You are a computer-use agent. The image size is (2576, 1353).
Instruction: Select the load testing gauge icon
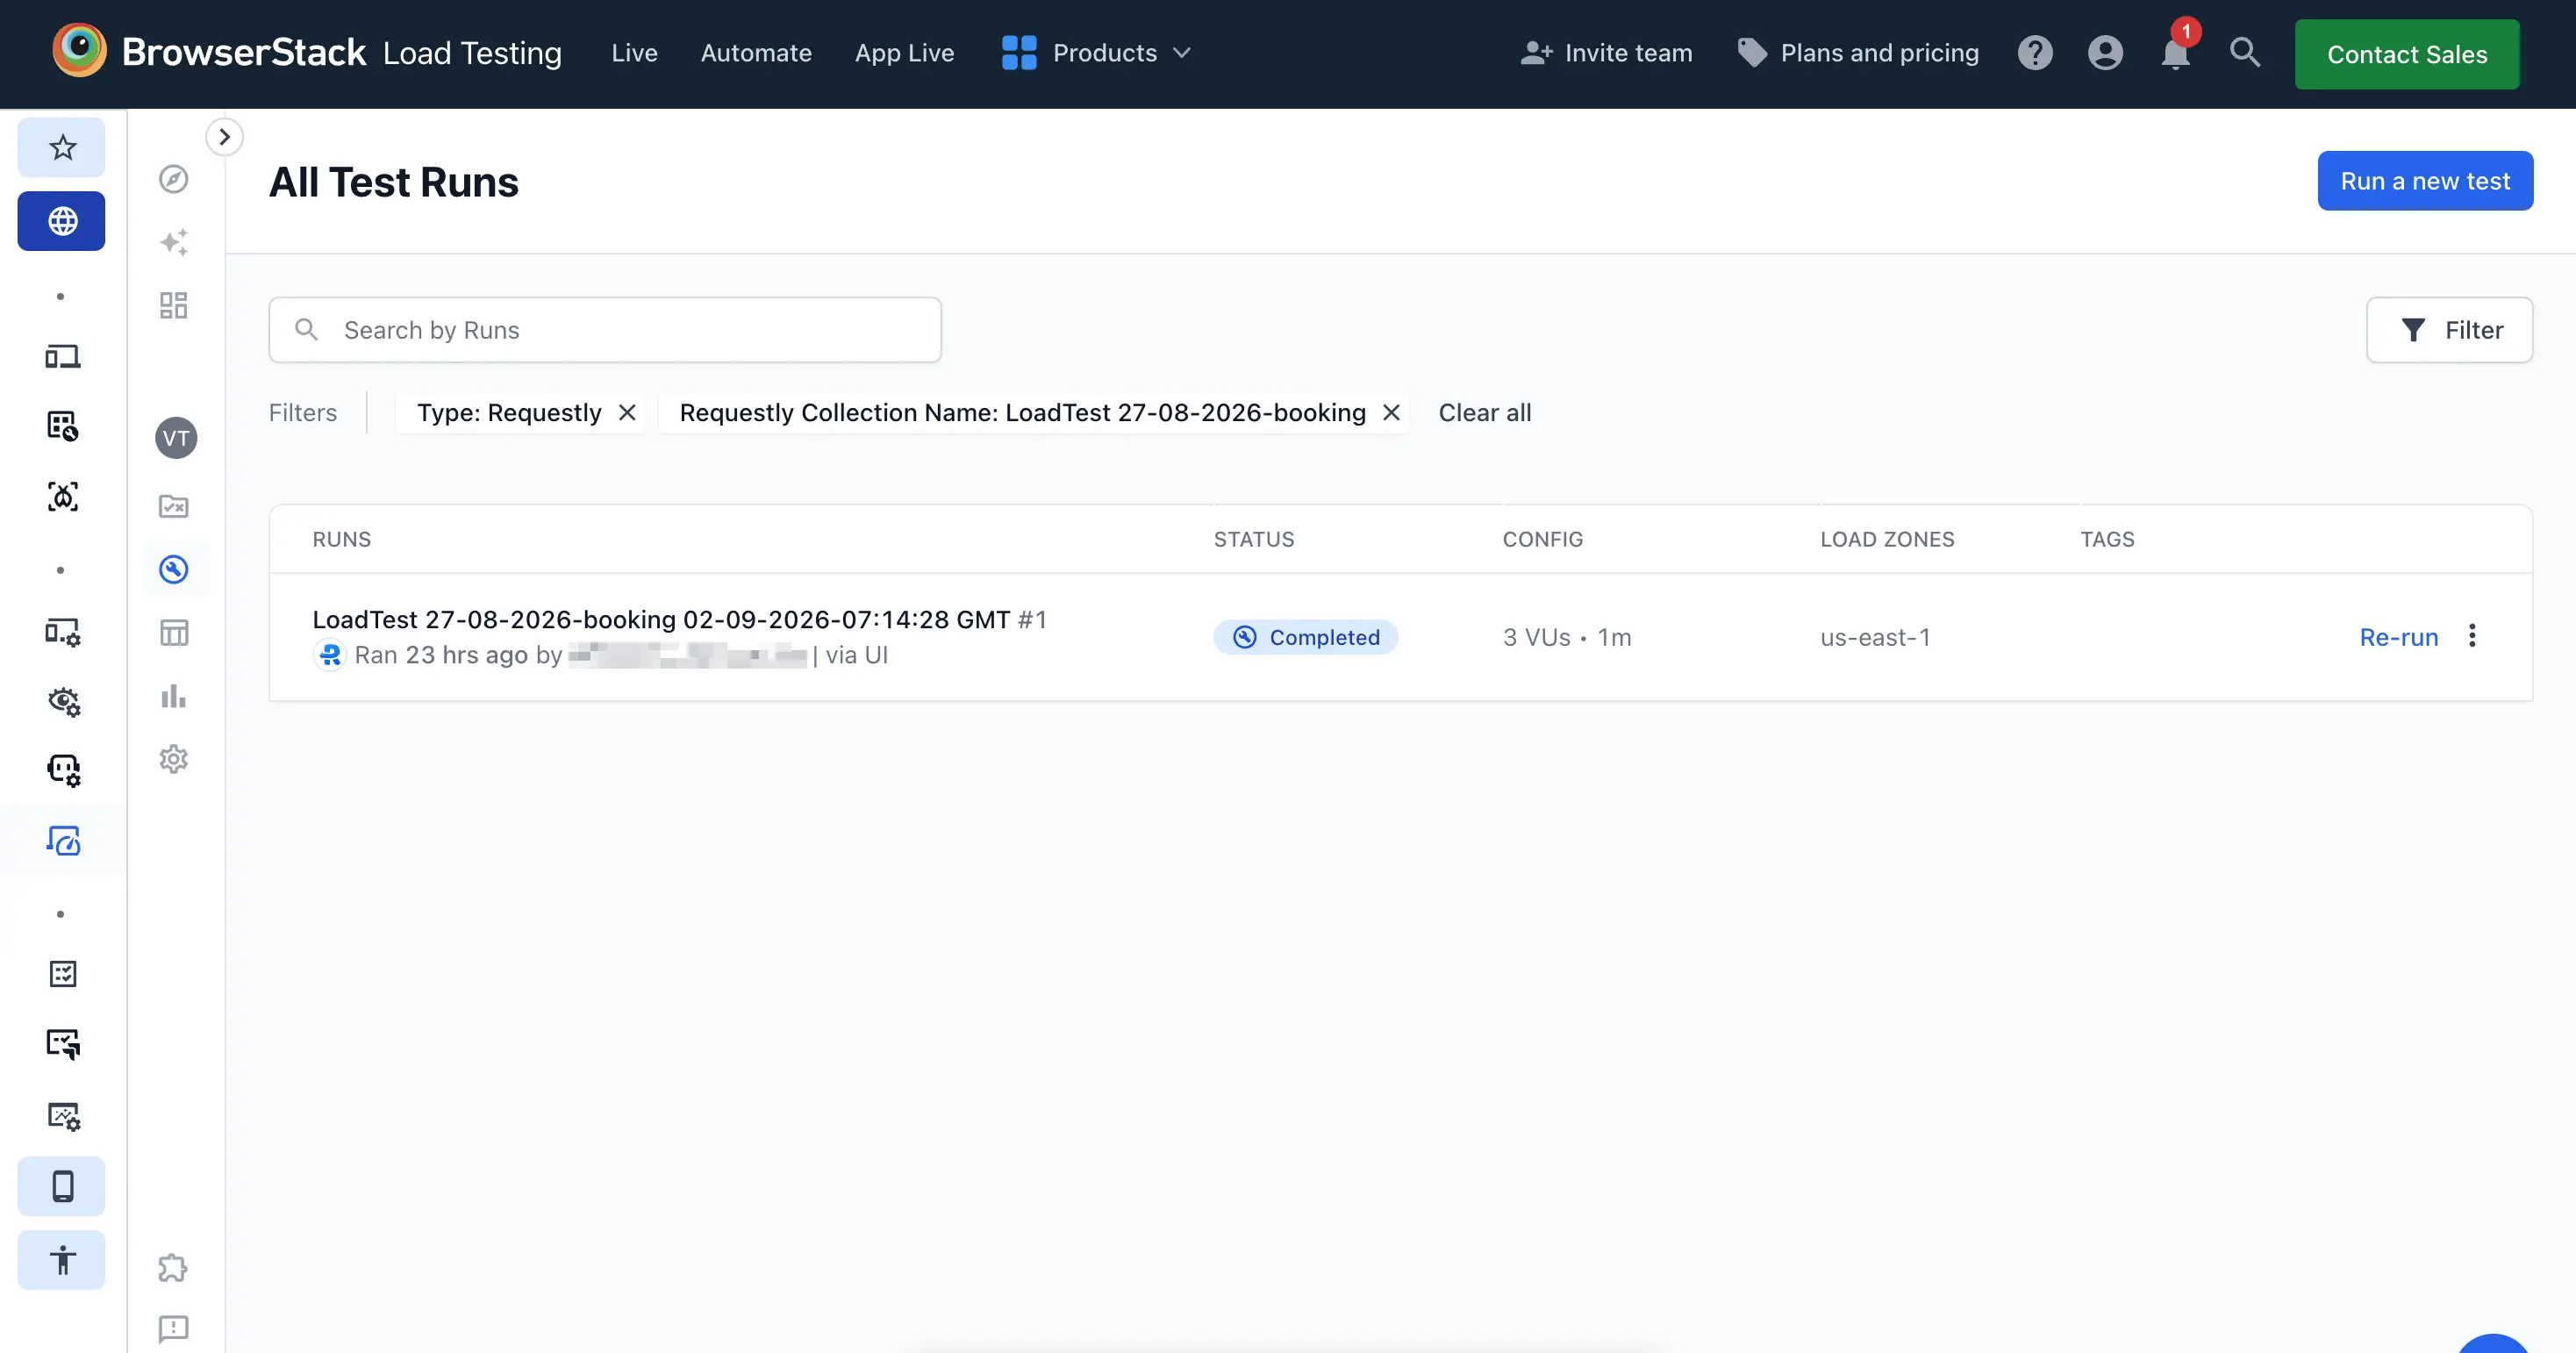(x=63, y=840)
